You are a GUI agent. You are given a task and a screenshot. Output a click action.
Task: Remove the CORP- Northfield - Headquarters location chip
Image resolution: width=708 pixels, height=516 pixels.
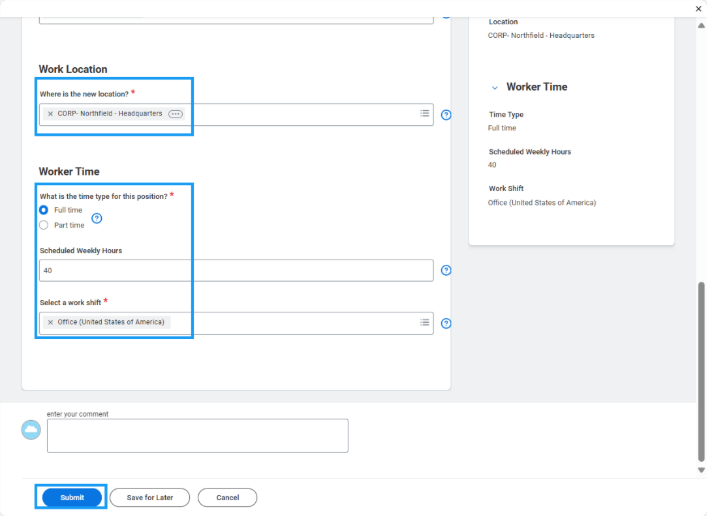pos(50,114)
